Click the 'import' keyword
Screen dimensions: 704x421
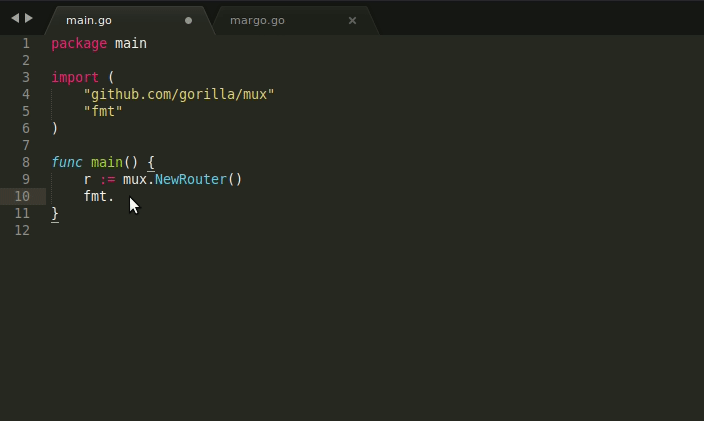click(75, 78)
